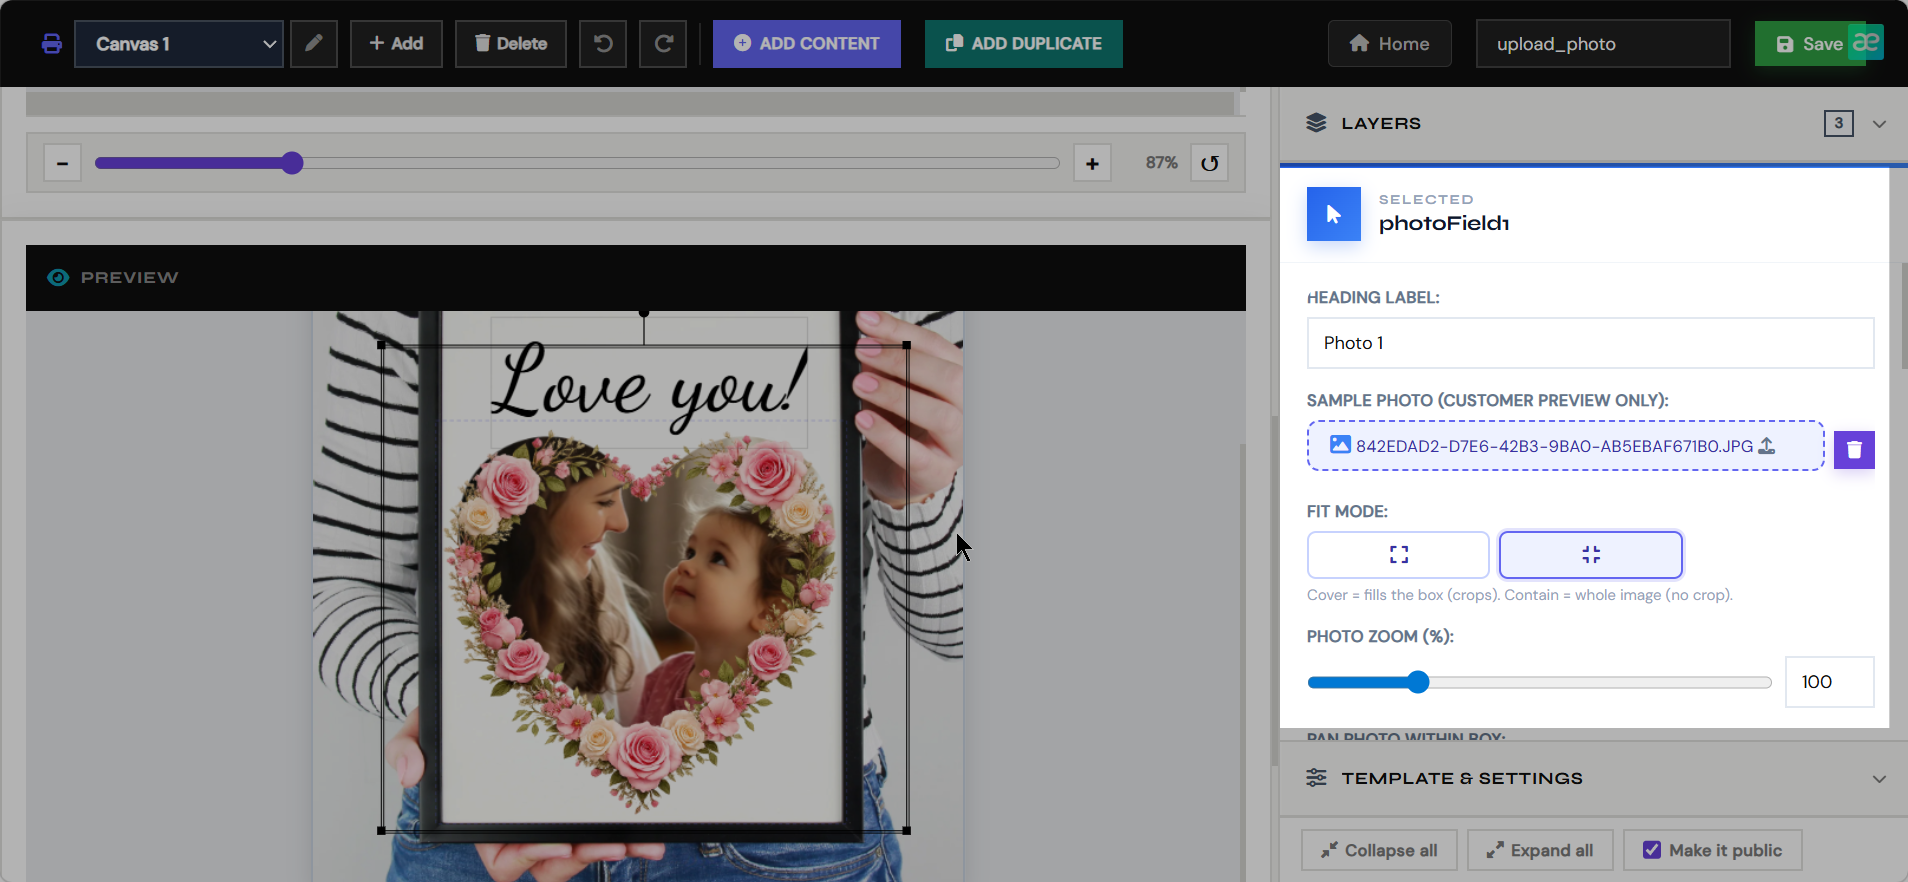Reset canvas zoom with circular arrow
The height and width of the screenshot is (882, 1908).
click(1210, 163)
